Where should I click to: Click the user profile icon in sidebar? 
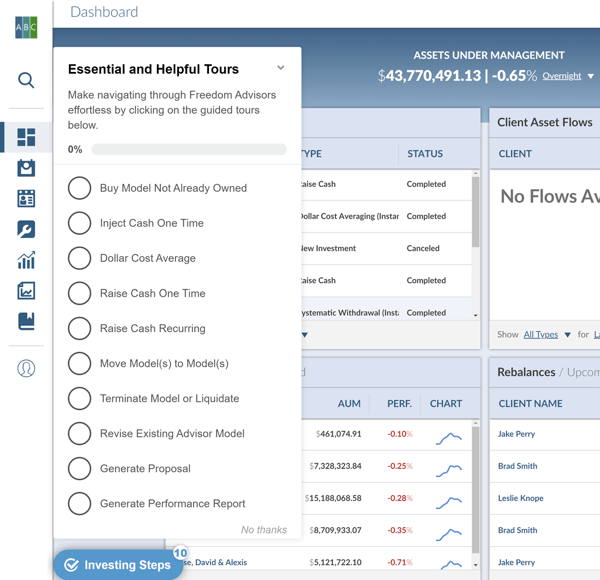click(x=26, y=368)
